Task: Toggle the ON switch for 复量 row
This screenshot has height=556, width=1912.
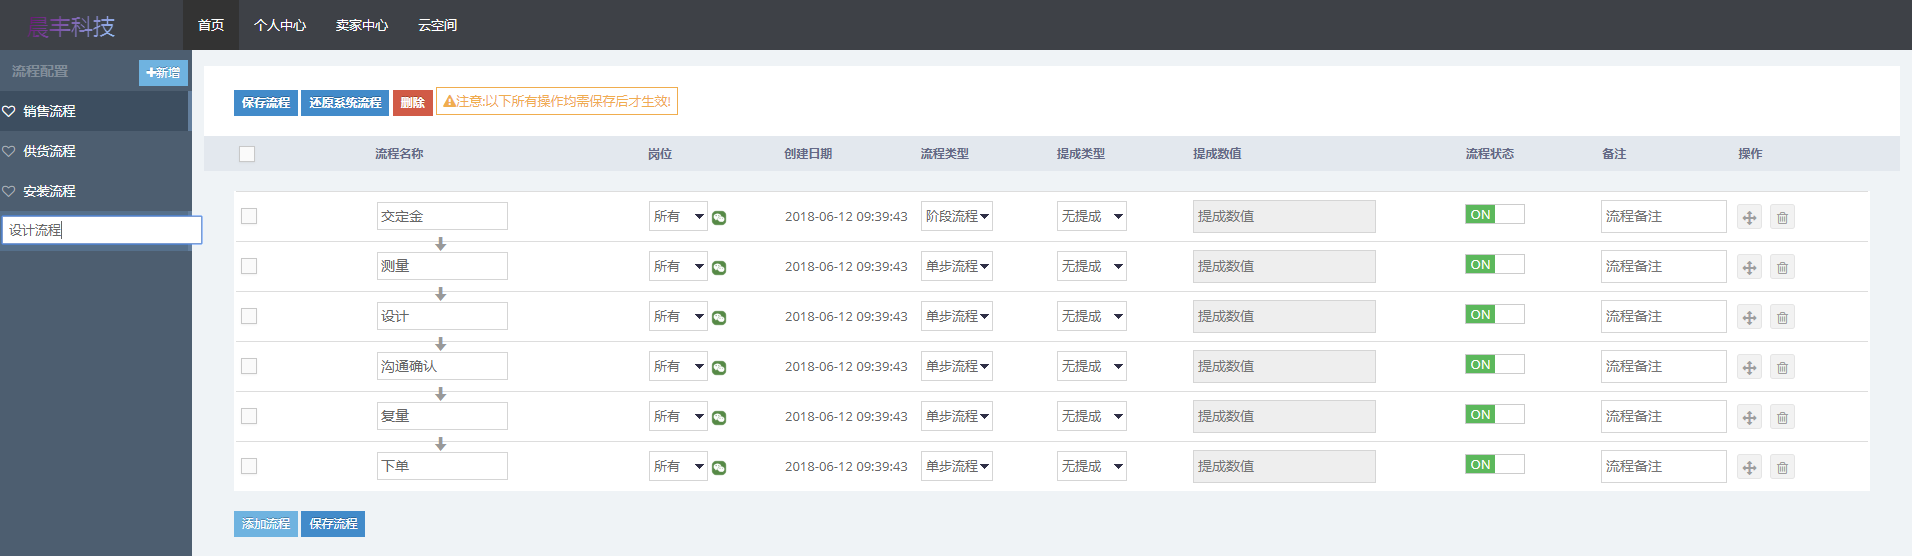Action: tap(1495, 414)
